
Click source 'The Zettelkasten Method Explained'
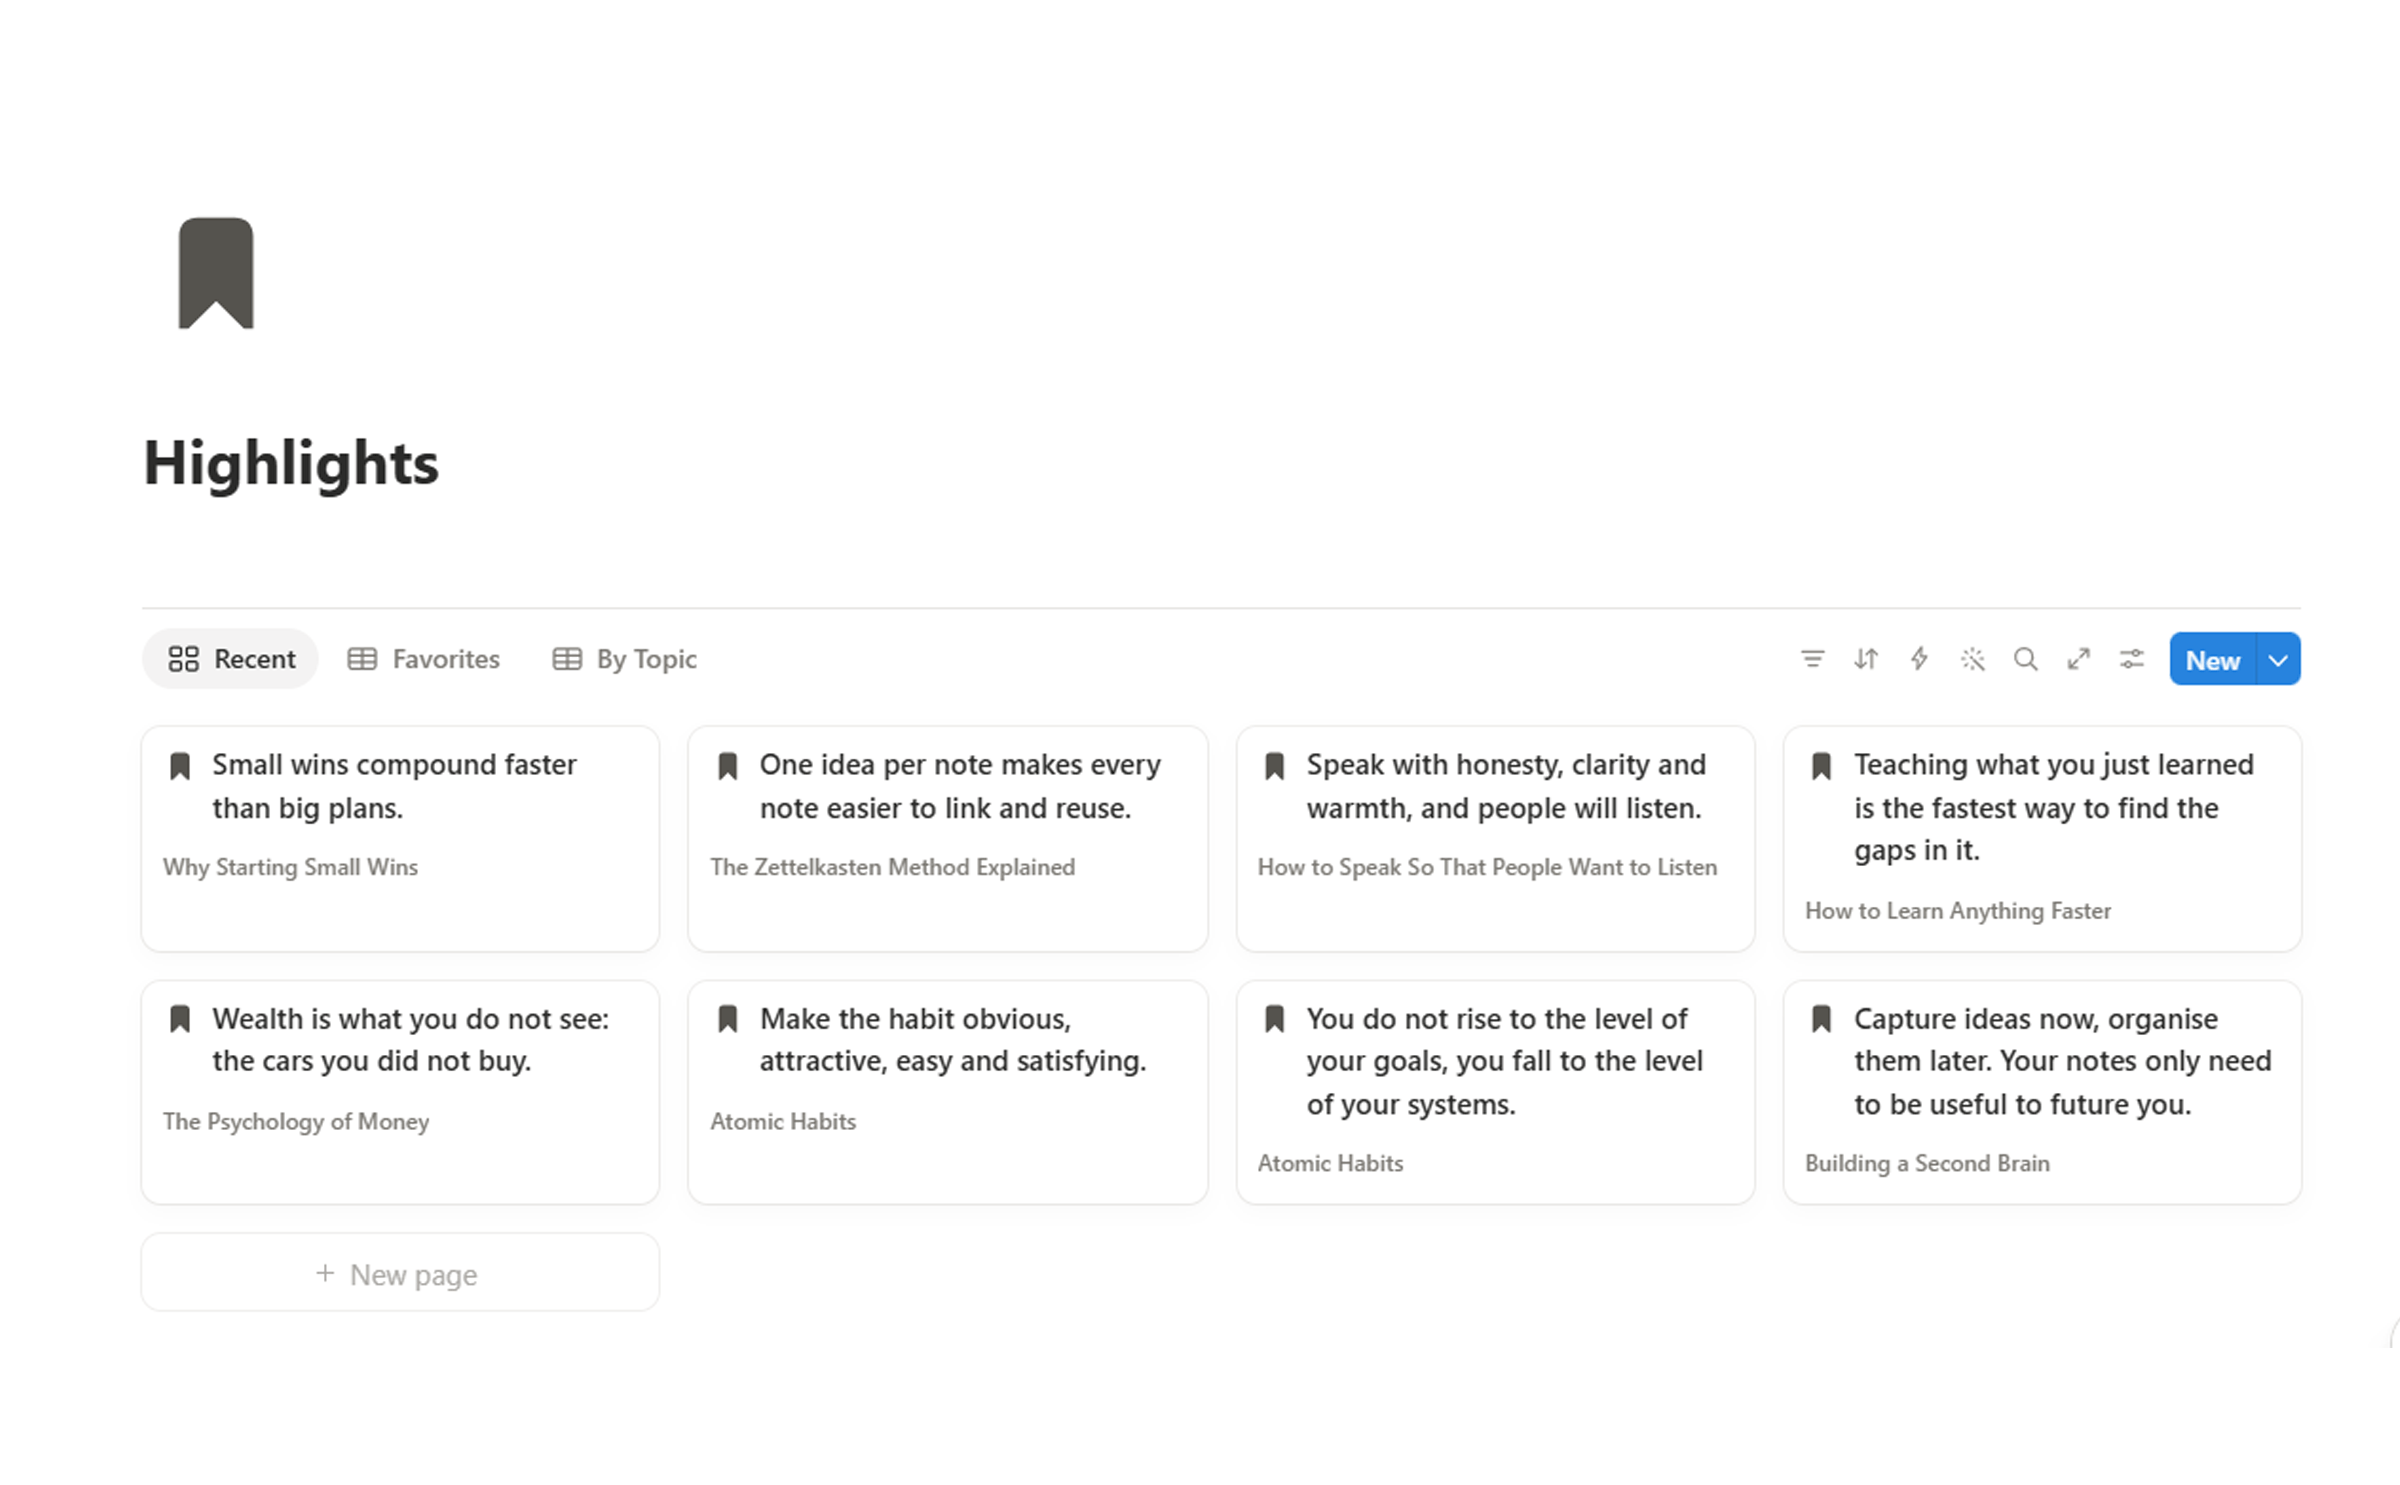892,867
